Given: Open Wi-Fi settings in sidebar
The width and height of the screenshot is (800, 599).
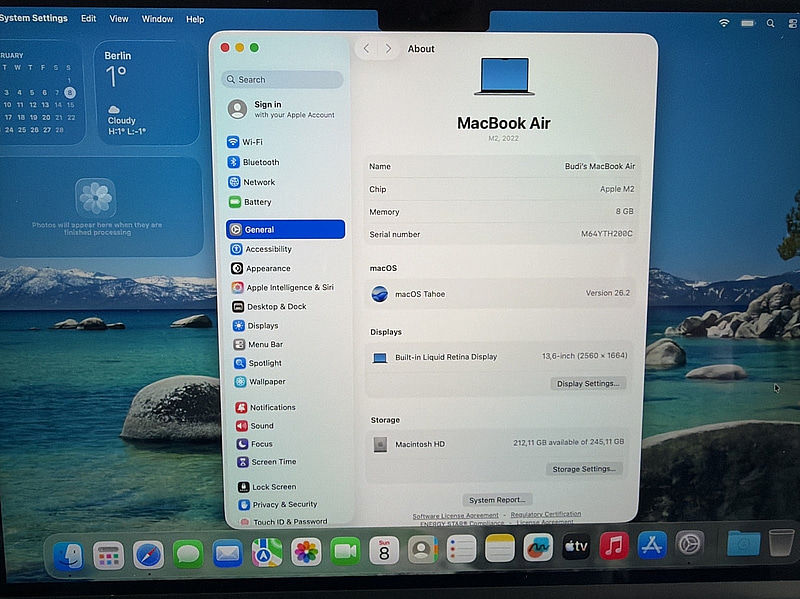Looking at the screenshot, I should 251,142.
